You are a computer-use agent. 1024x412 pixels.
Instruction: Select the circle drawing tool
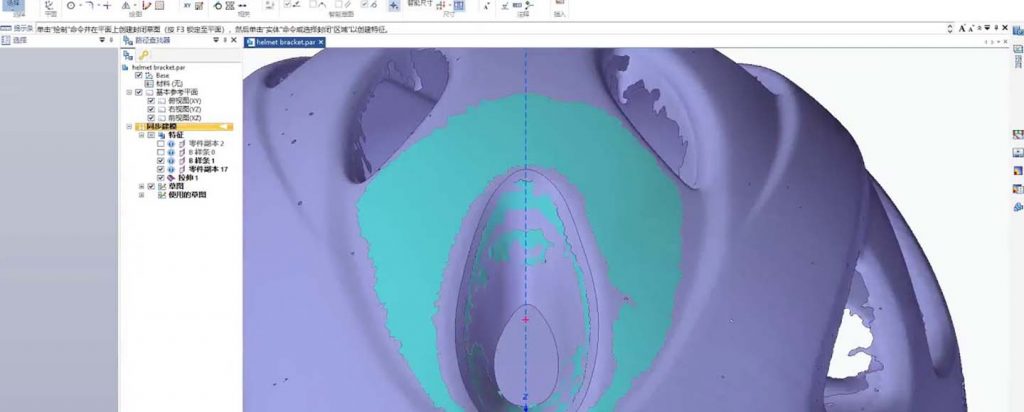(71, 5)
